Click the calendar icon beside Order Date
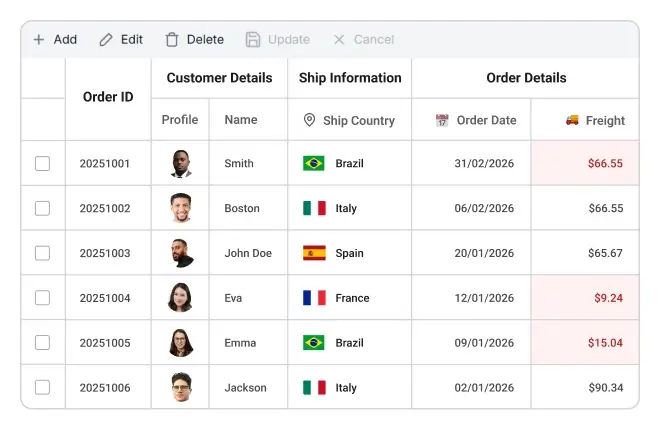The image size is (660, 430). [442, 120]
